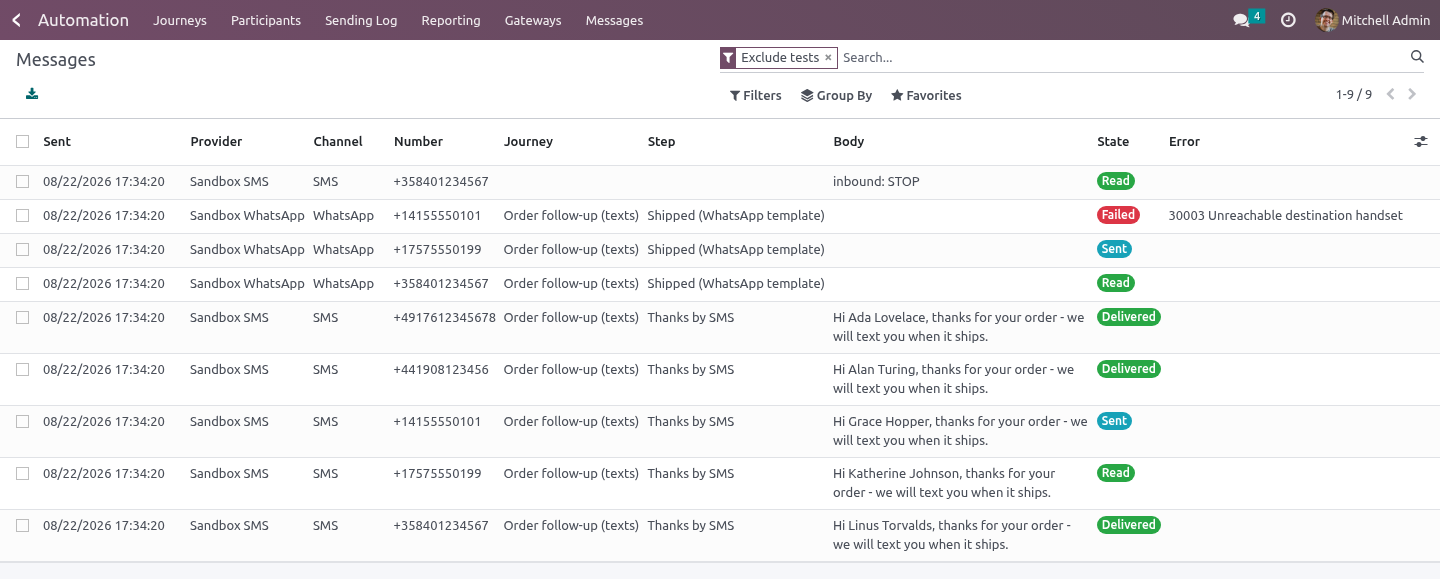Sort by the Step column header

(661, 142)
